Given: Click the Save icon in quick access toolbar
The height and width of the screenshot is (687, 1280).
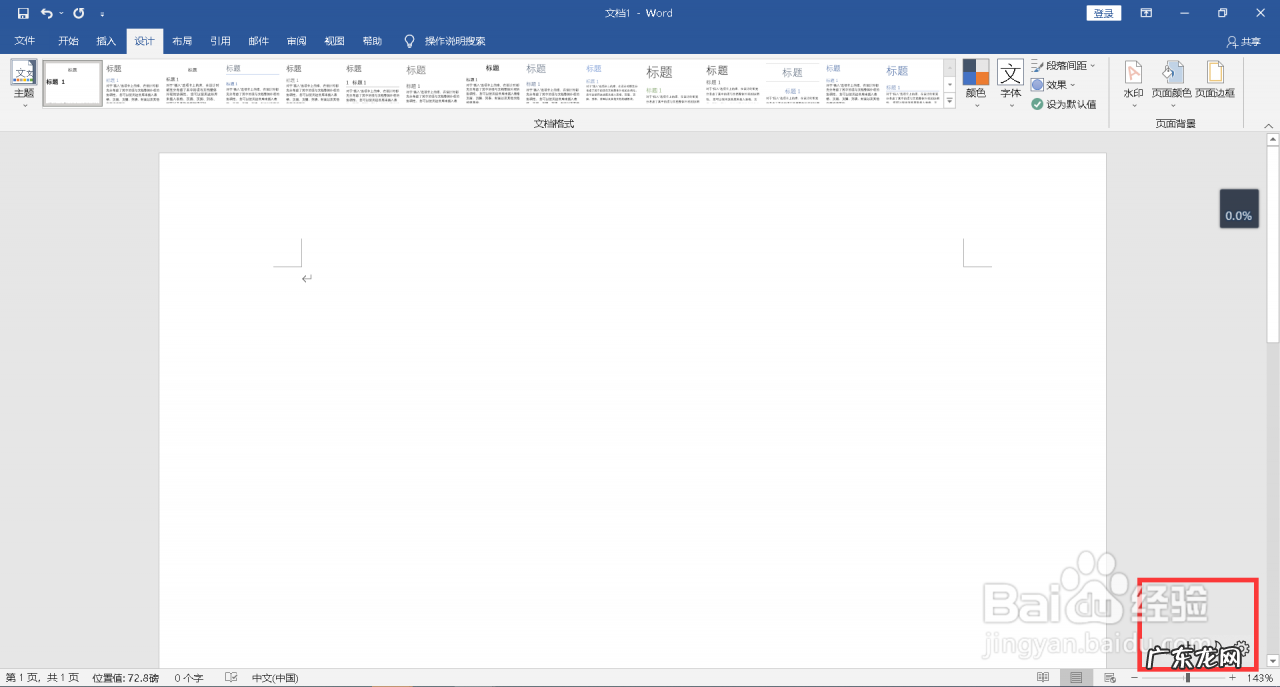Looking at the screenshot, I should click(23, 14).
